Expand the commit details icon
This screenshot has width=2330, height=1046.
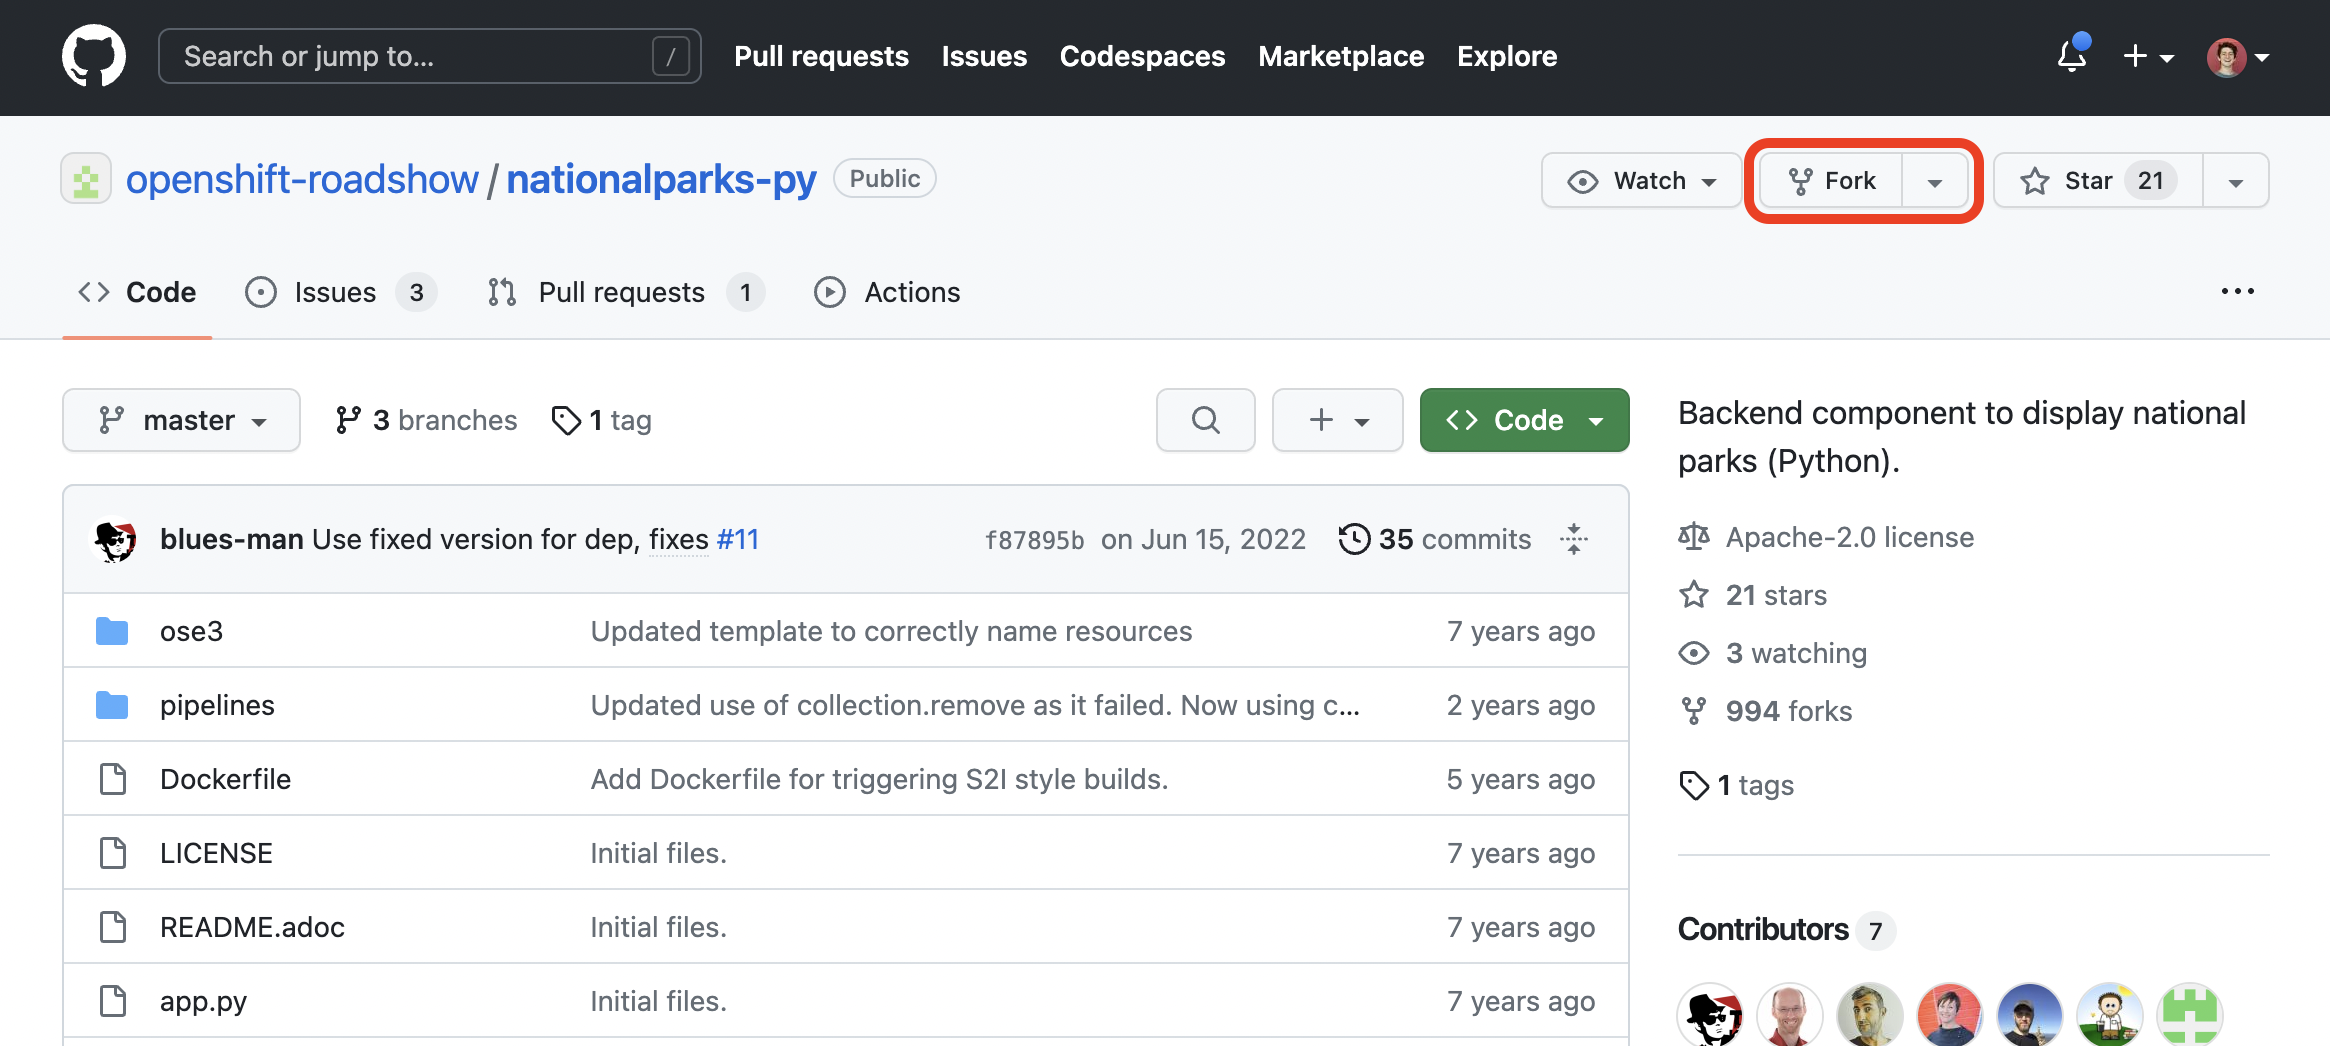click(x=1574, y=539)
